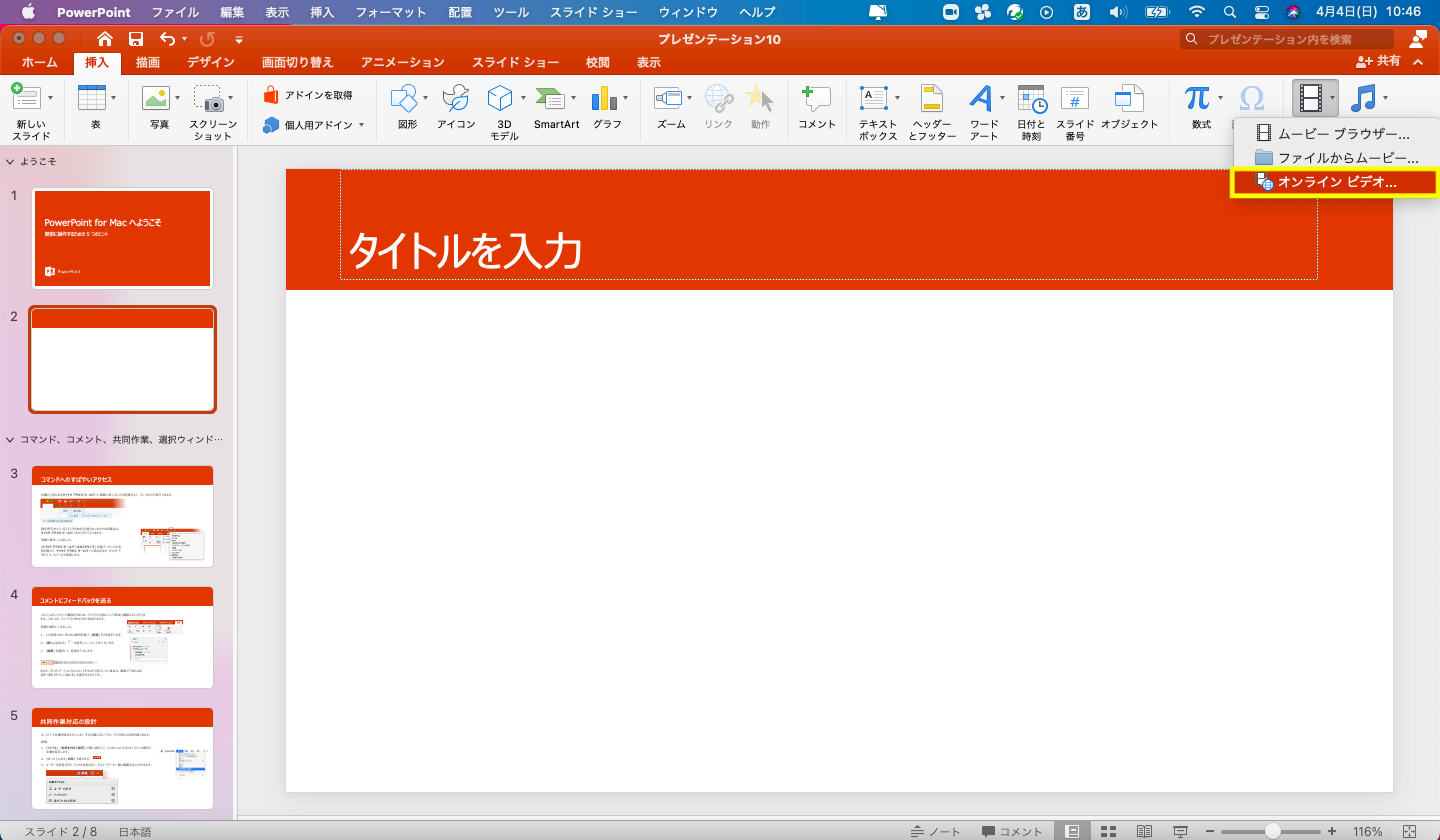
Task: Open the 写真 pictures icon
Action: [x=155, y=98]
